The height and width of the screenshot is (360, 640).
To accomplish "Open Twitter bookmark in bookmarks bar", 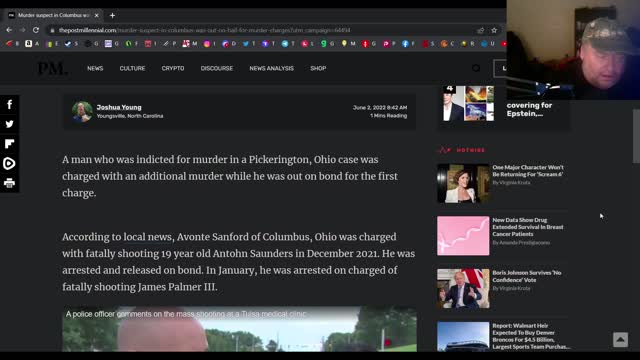I will click(x=249, y=44).
